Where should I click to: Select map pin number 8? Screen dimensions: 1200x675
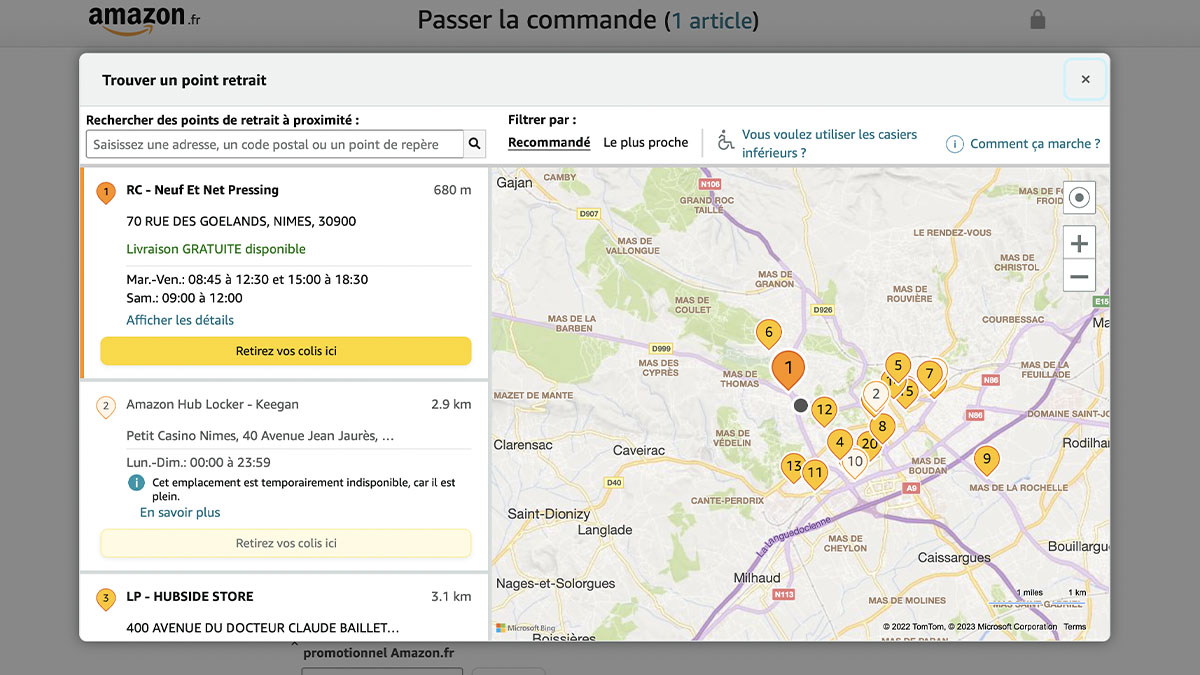coord(881,426)
